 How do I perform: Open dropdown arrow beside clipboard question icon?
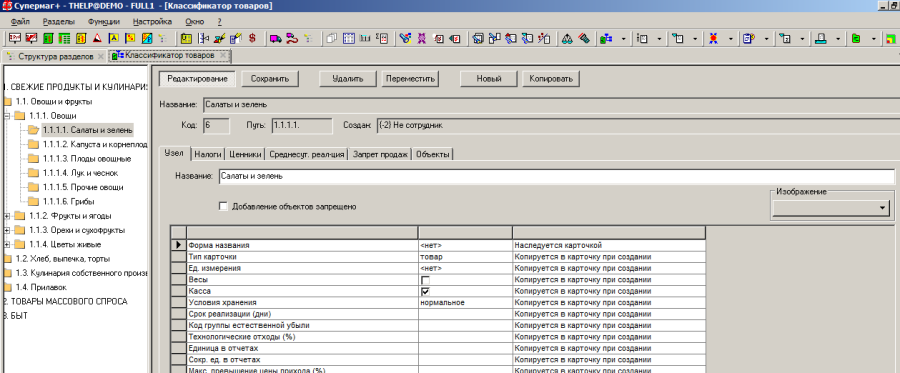tap(766, 38)
